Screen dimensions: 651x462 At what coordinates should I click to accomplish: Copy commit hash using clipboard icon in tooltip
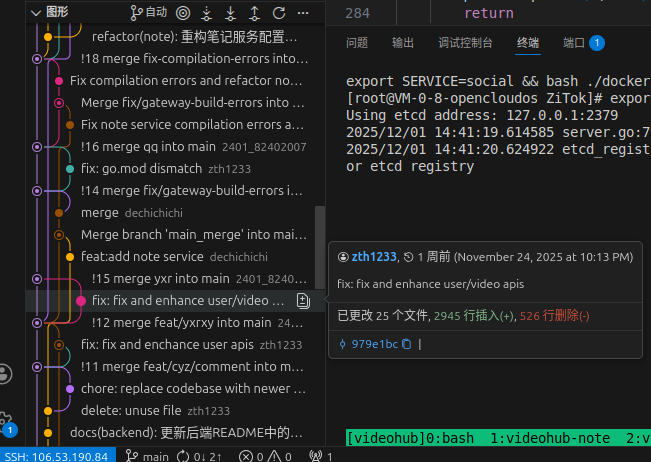406,344
